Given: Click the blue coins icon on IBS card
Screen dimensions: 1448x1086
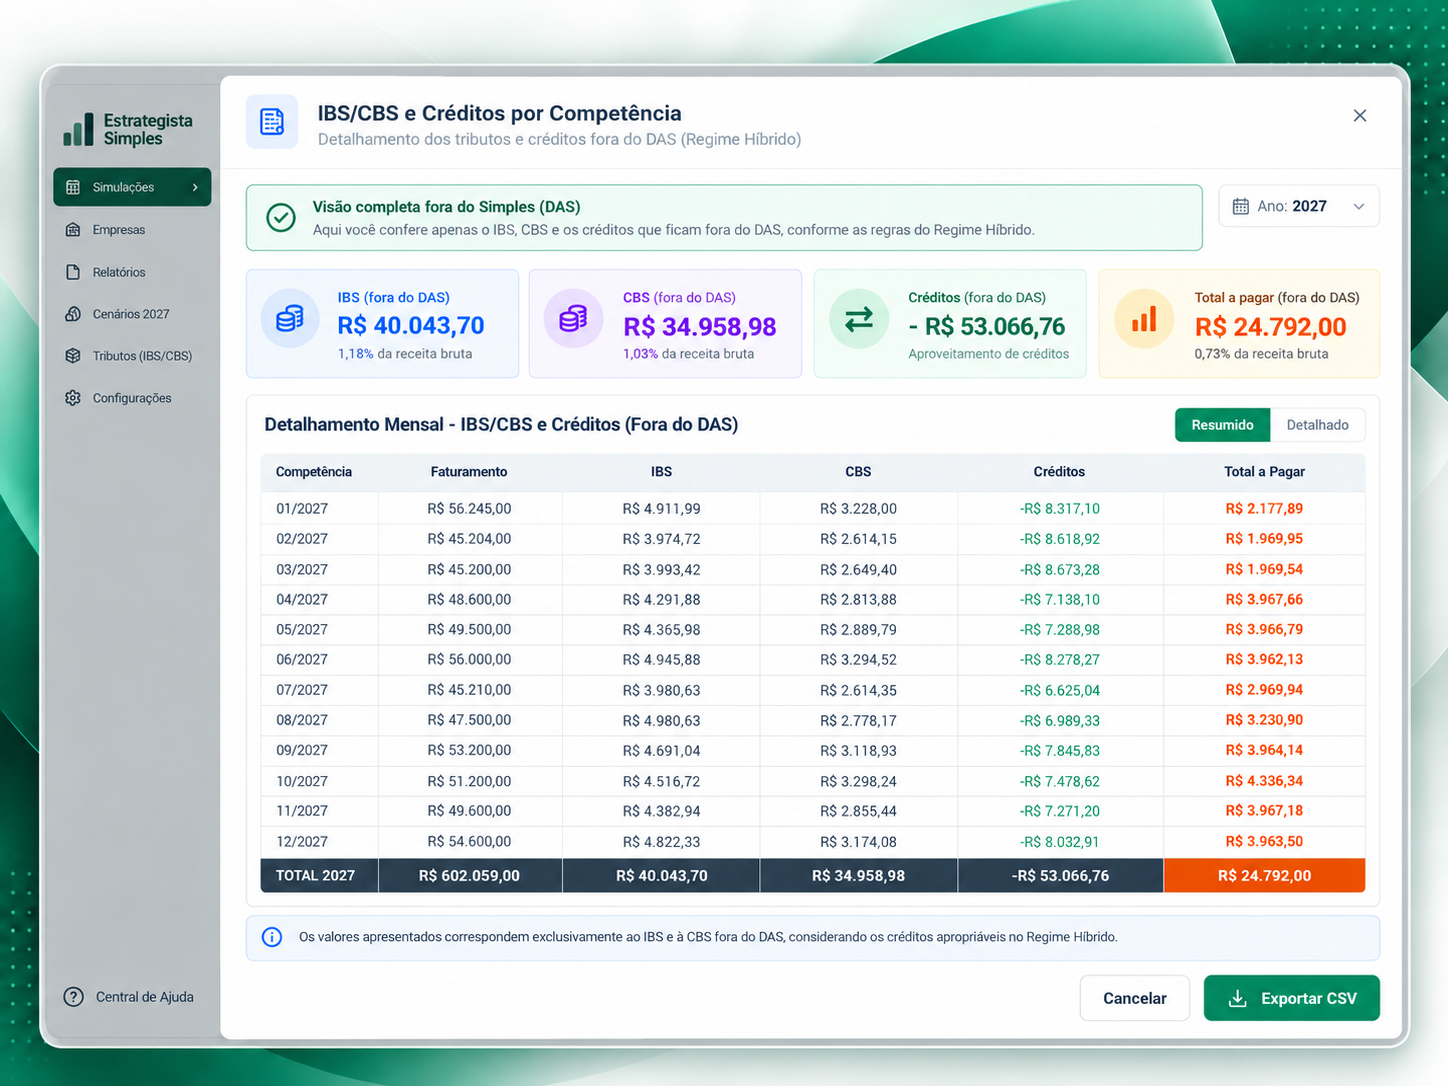Looking at the screenshot, I should pyautogui.click(x=290, y=319).
